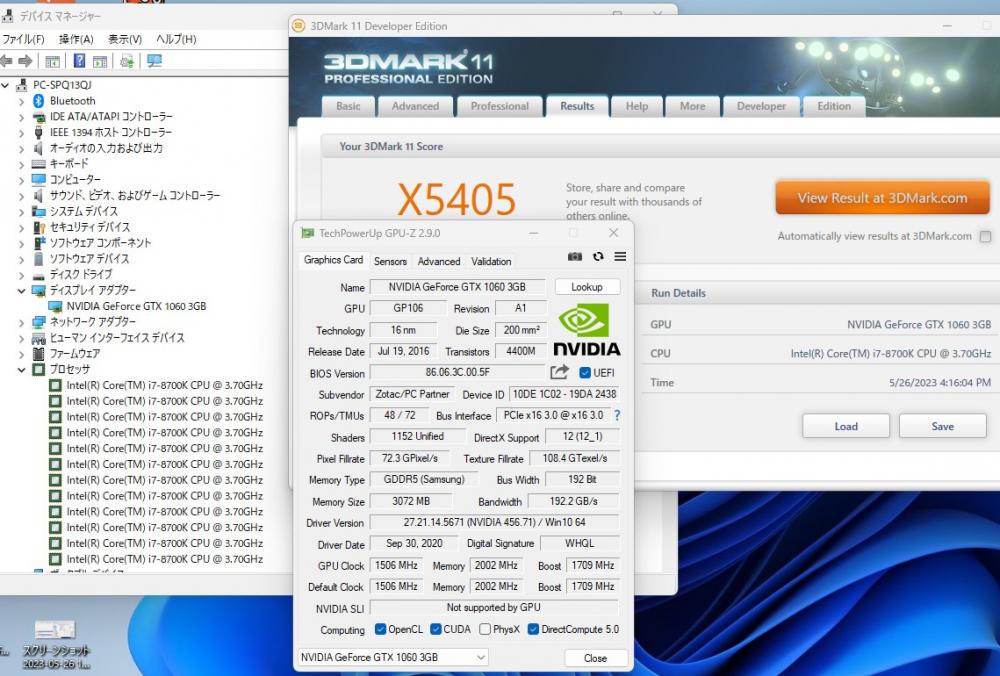Click the 3DMark 11 title bar icon
Screen dimensions: 1000x676
pyautogui.click(x=298, y=26)
